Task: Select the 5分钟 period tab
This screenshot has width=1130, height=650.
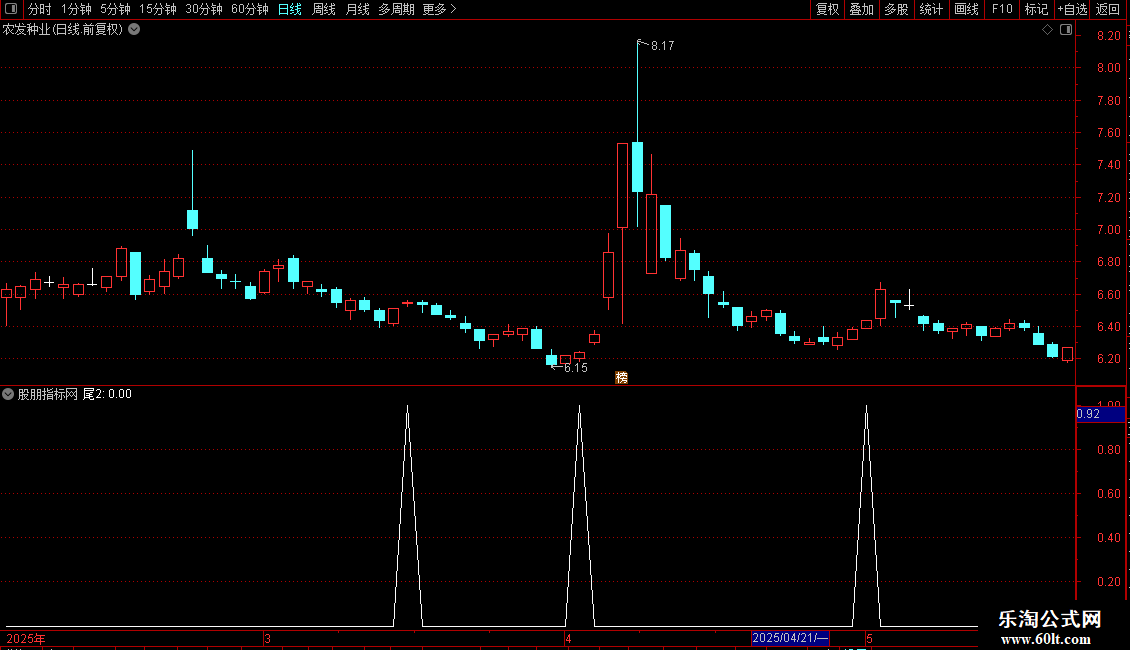Action: [x=115, y=9]
